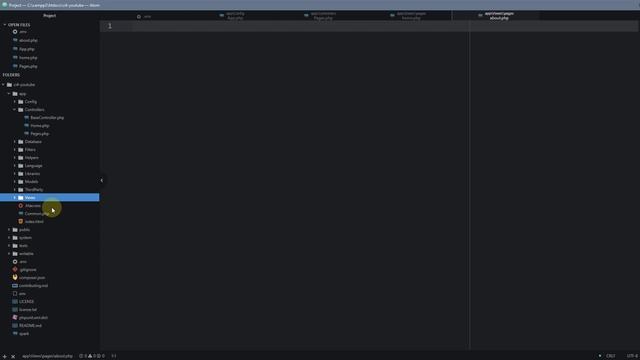Switch to the App.php editor tab
Screen dimensions: 640x360
[x=231, y=16]
